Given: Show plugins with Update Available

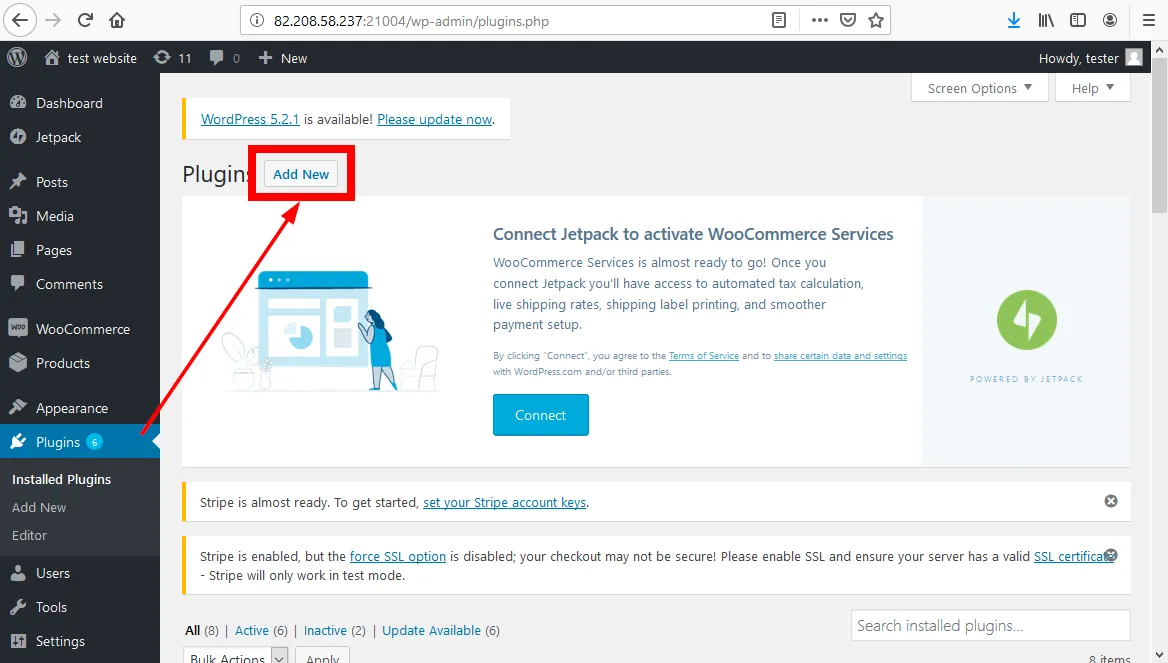Looking at the screenshot, I should (431, 630).
